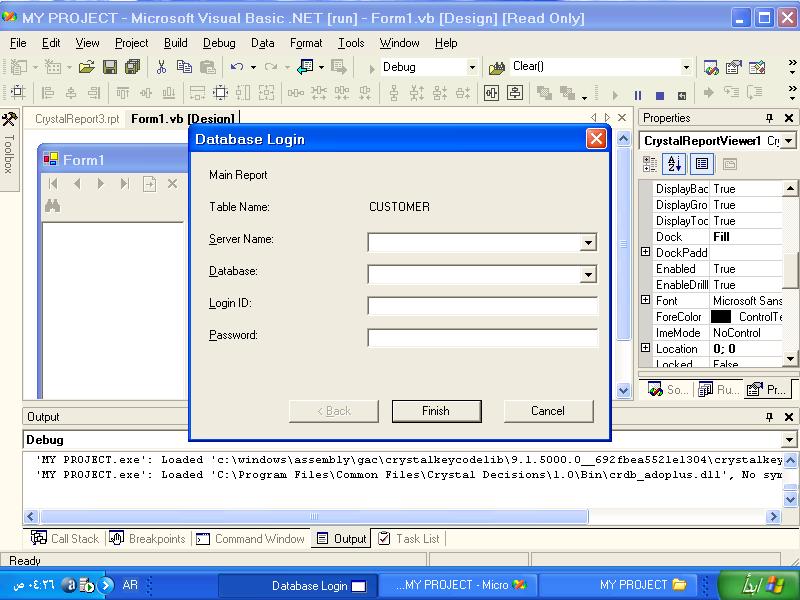Click the Finish button
This screenshot has height=600, width=800.
click(436, 411)
